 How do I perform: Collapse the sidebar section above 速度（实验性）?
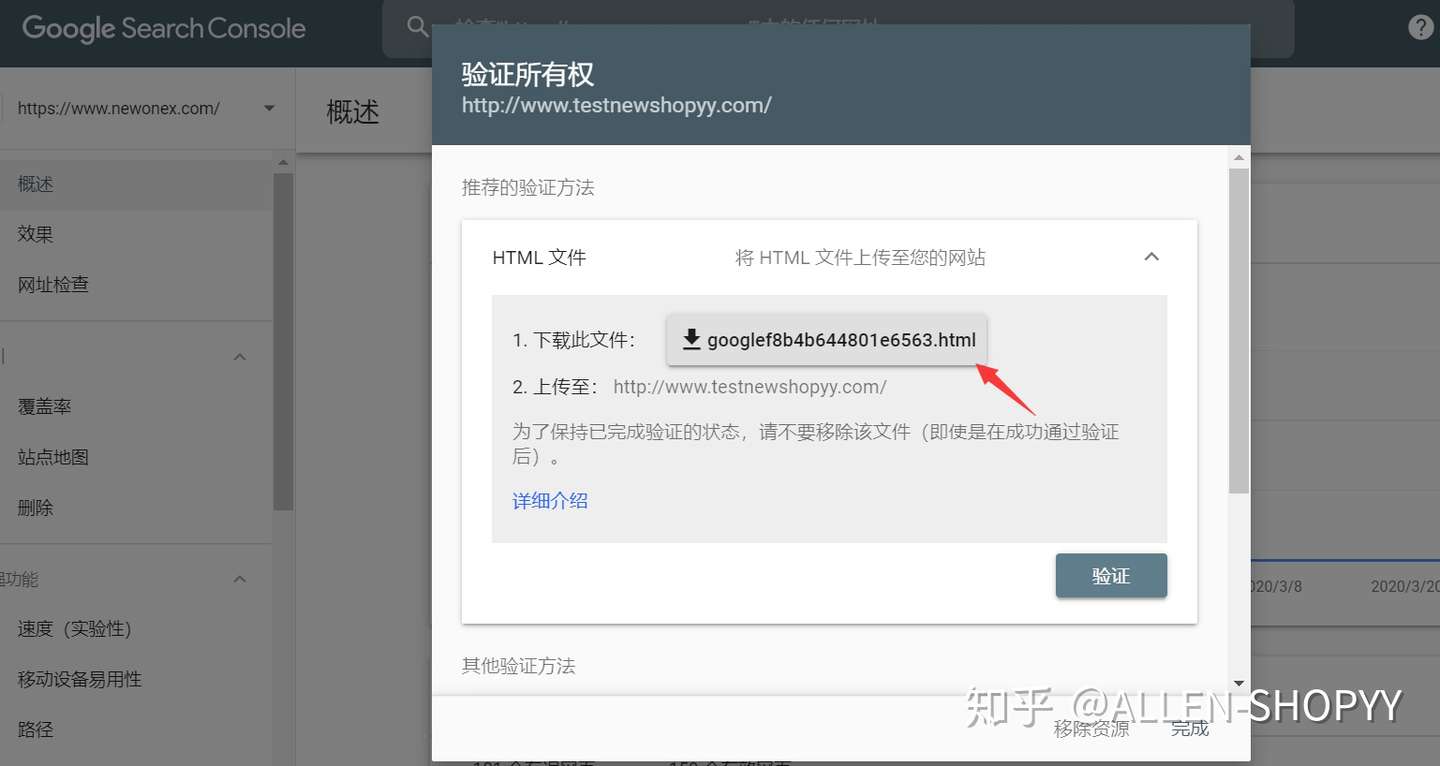240,579
